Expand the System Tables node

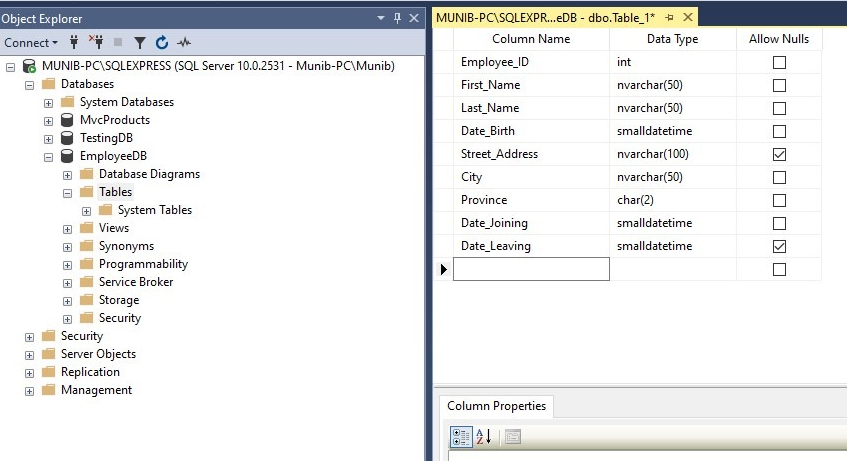click(x=86, y=211)
